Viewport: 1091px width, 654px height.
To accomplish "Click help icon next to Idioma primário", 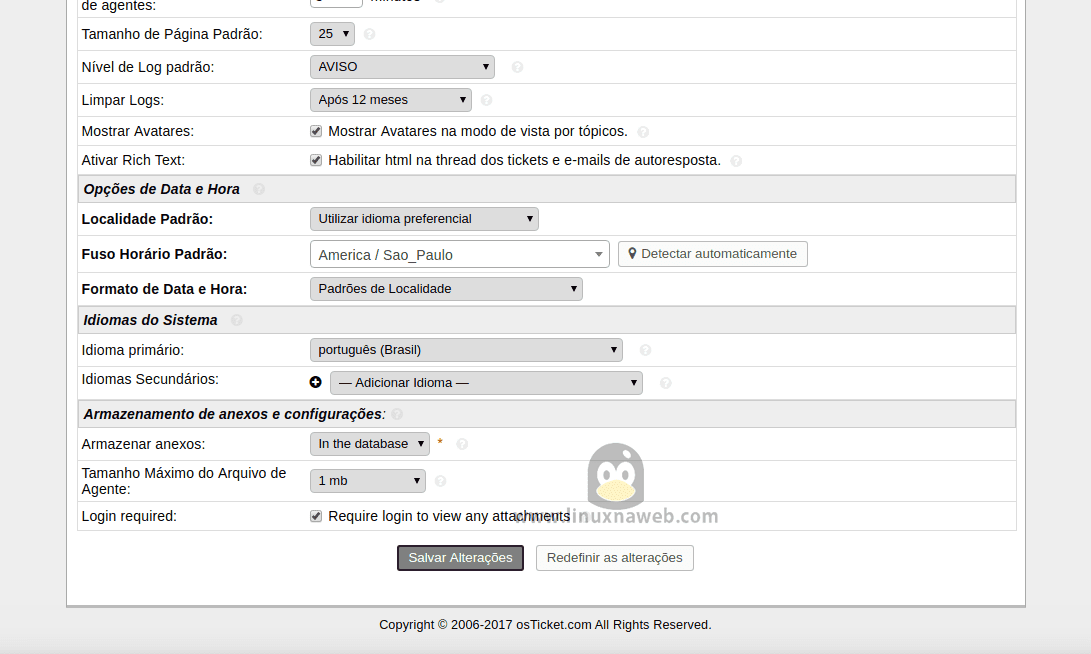I will (x=645, y=350).
